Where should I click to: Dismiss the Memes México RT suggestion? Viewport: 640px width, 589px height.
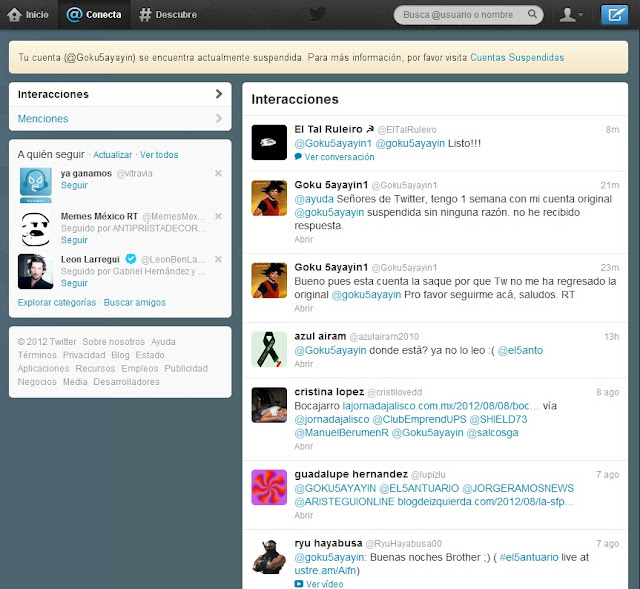(x=218, y=216)
